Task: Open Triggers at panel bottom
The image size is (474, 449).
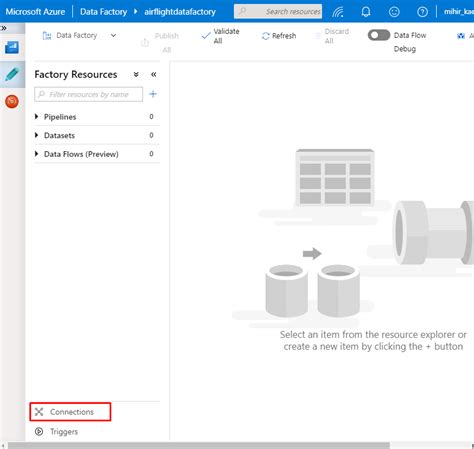Action: point(56,432)
